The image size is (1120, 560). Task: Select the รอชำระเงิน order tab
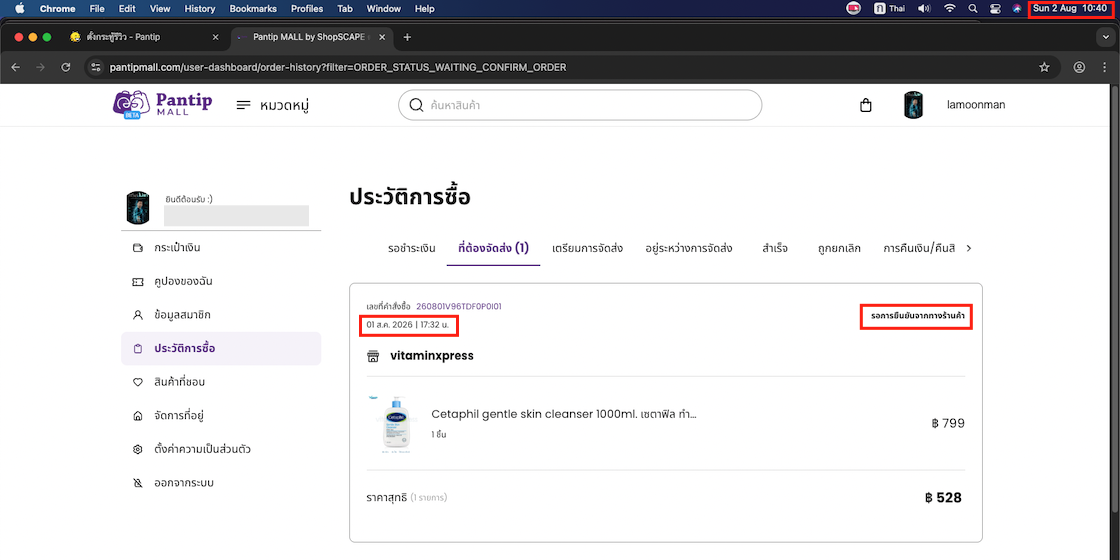pos(412,249)
